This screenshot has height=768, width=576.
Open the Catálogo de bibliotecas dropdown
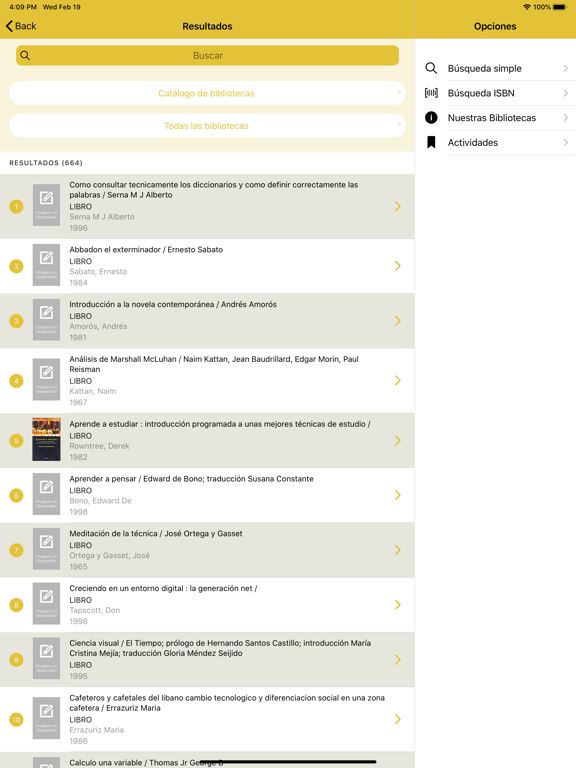click(x=207, y=93)
